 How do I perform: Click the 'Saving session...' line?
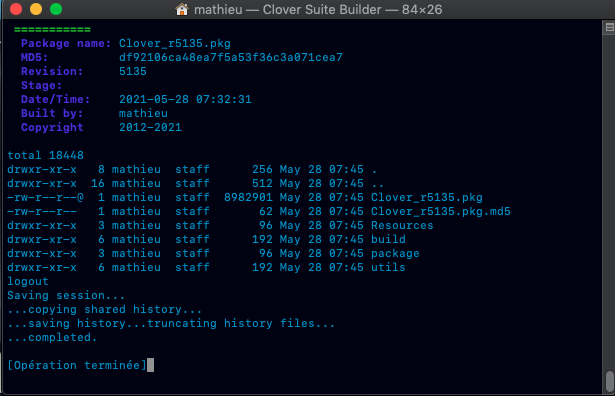coord(66,295)
